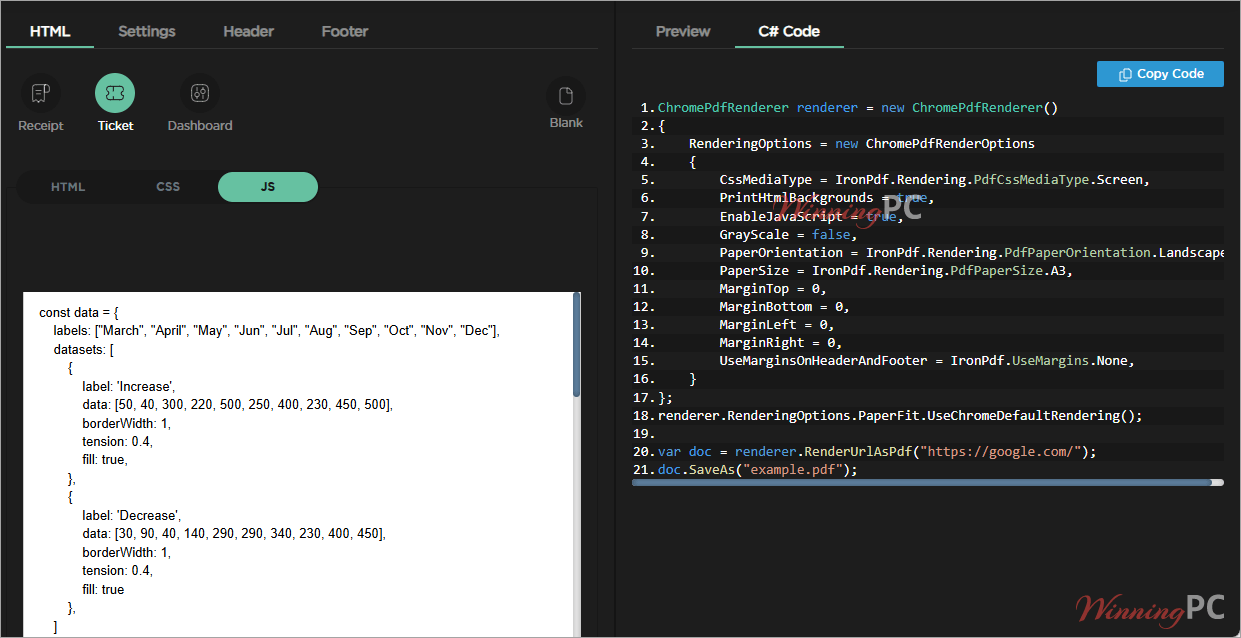
Task: Click 'fill: true,' in Increase dataset
Action: coord(105,460)
